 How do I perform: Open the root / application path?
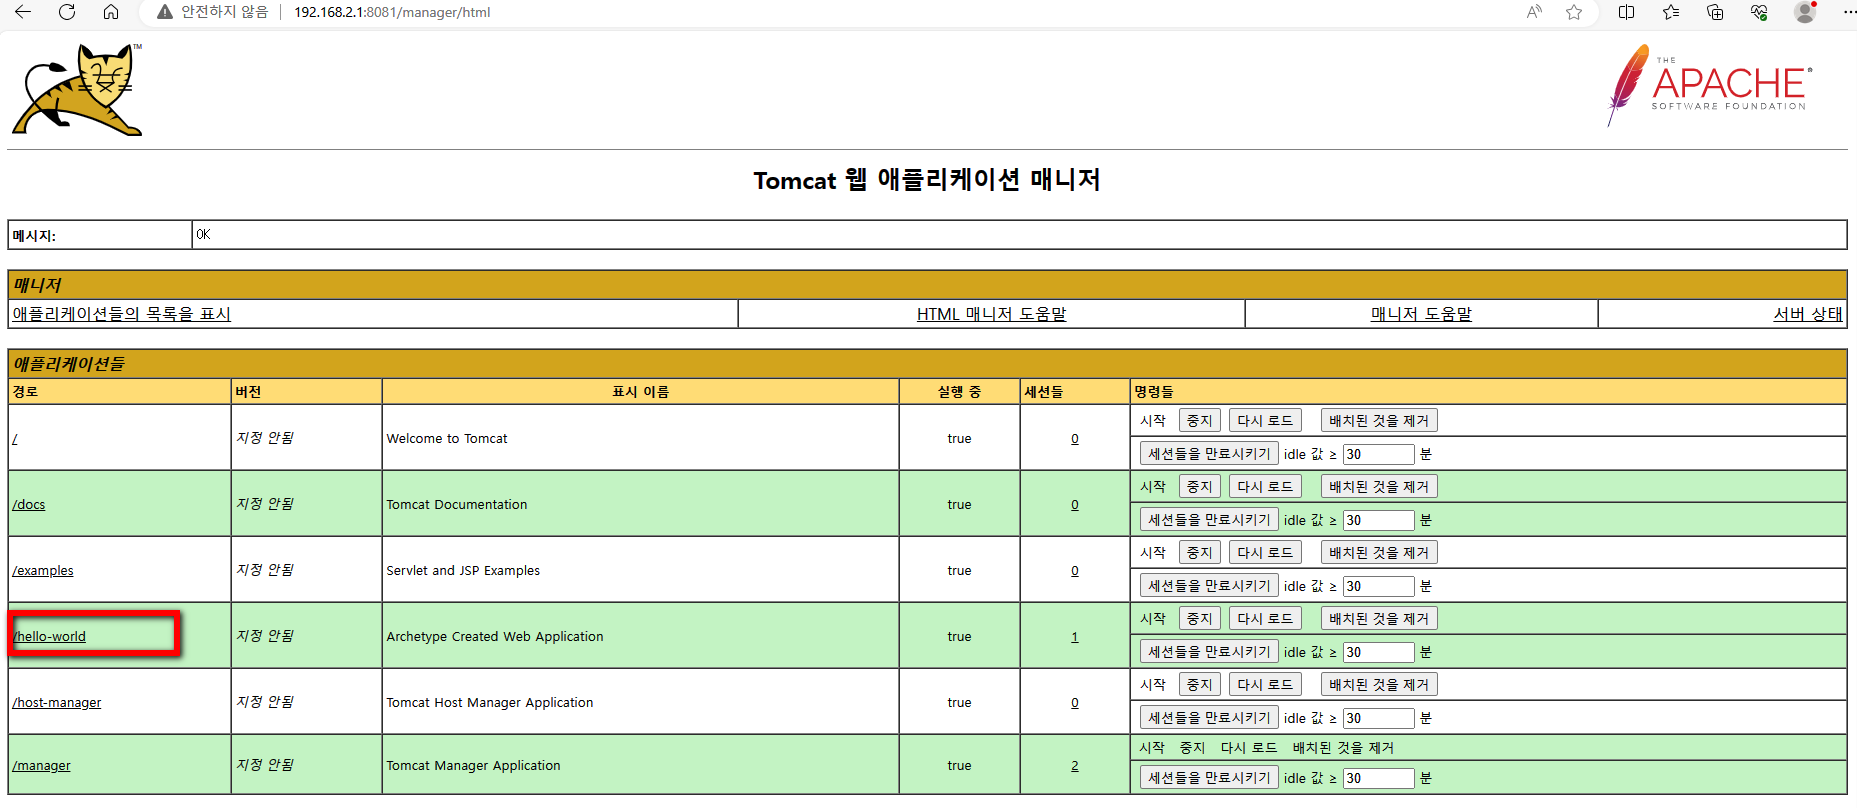point(15,439)
